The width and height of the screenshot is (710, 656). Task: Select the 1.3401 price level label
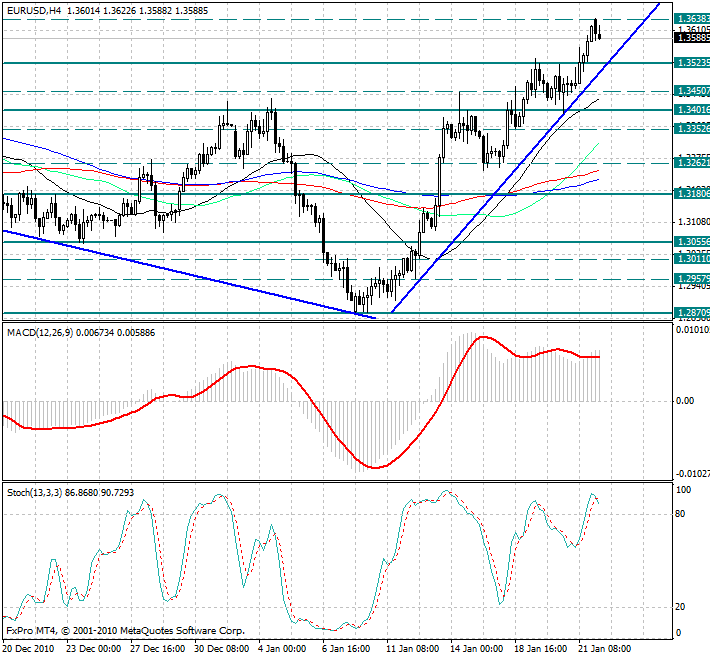point(692,110)
